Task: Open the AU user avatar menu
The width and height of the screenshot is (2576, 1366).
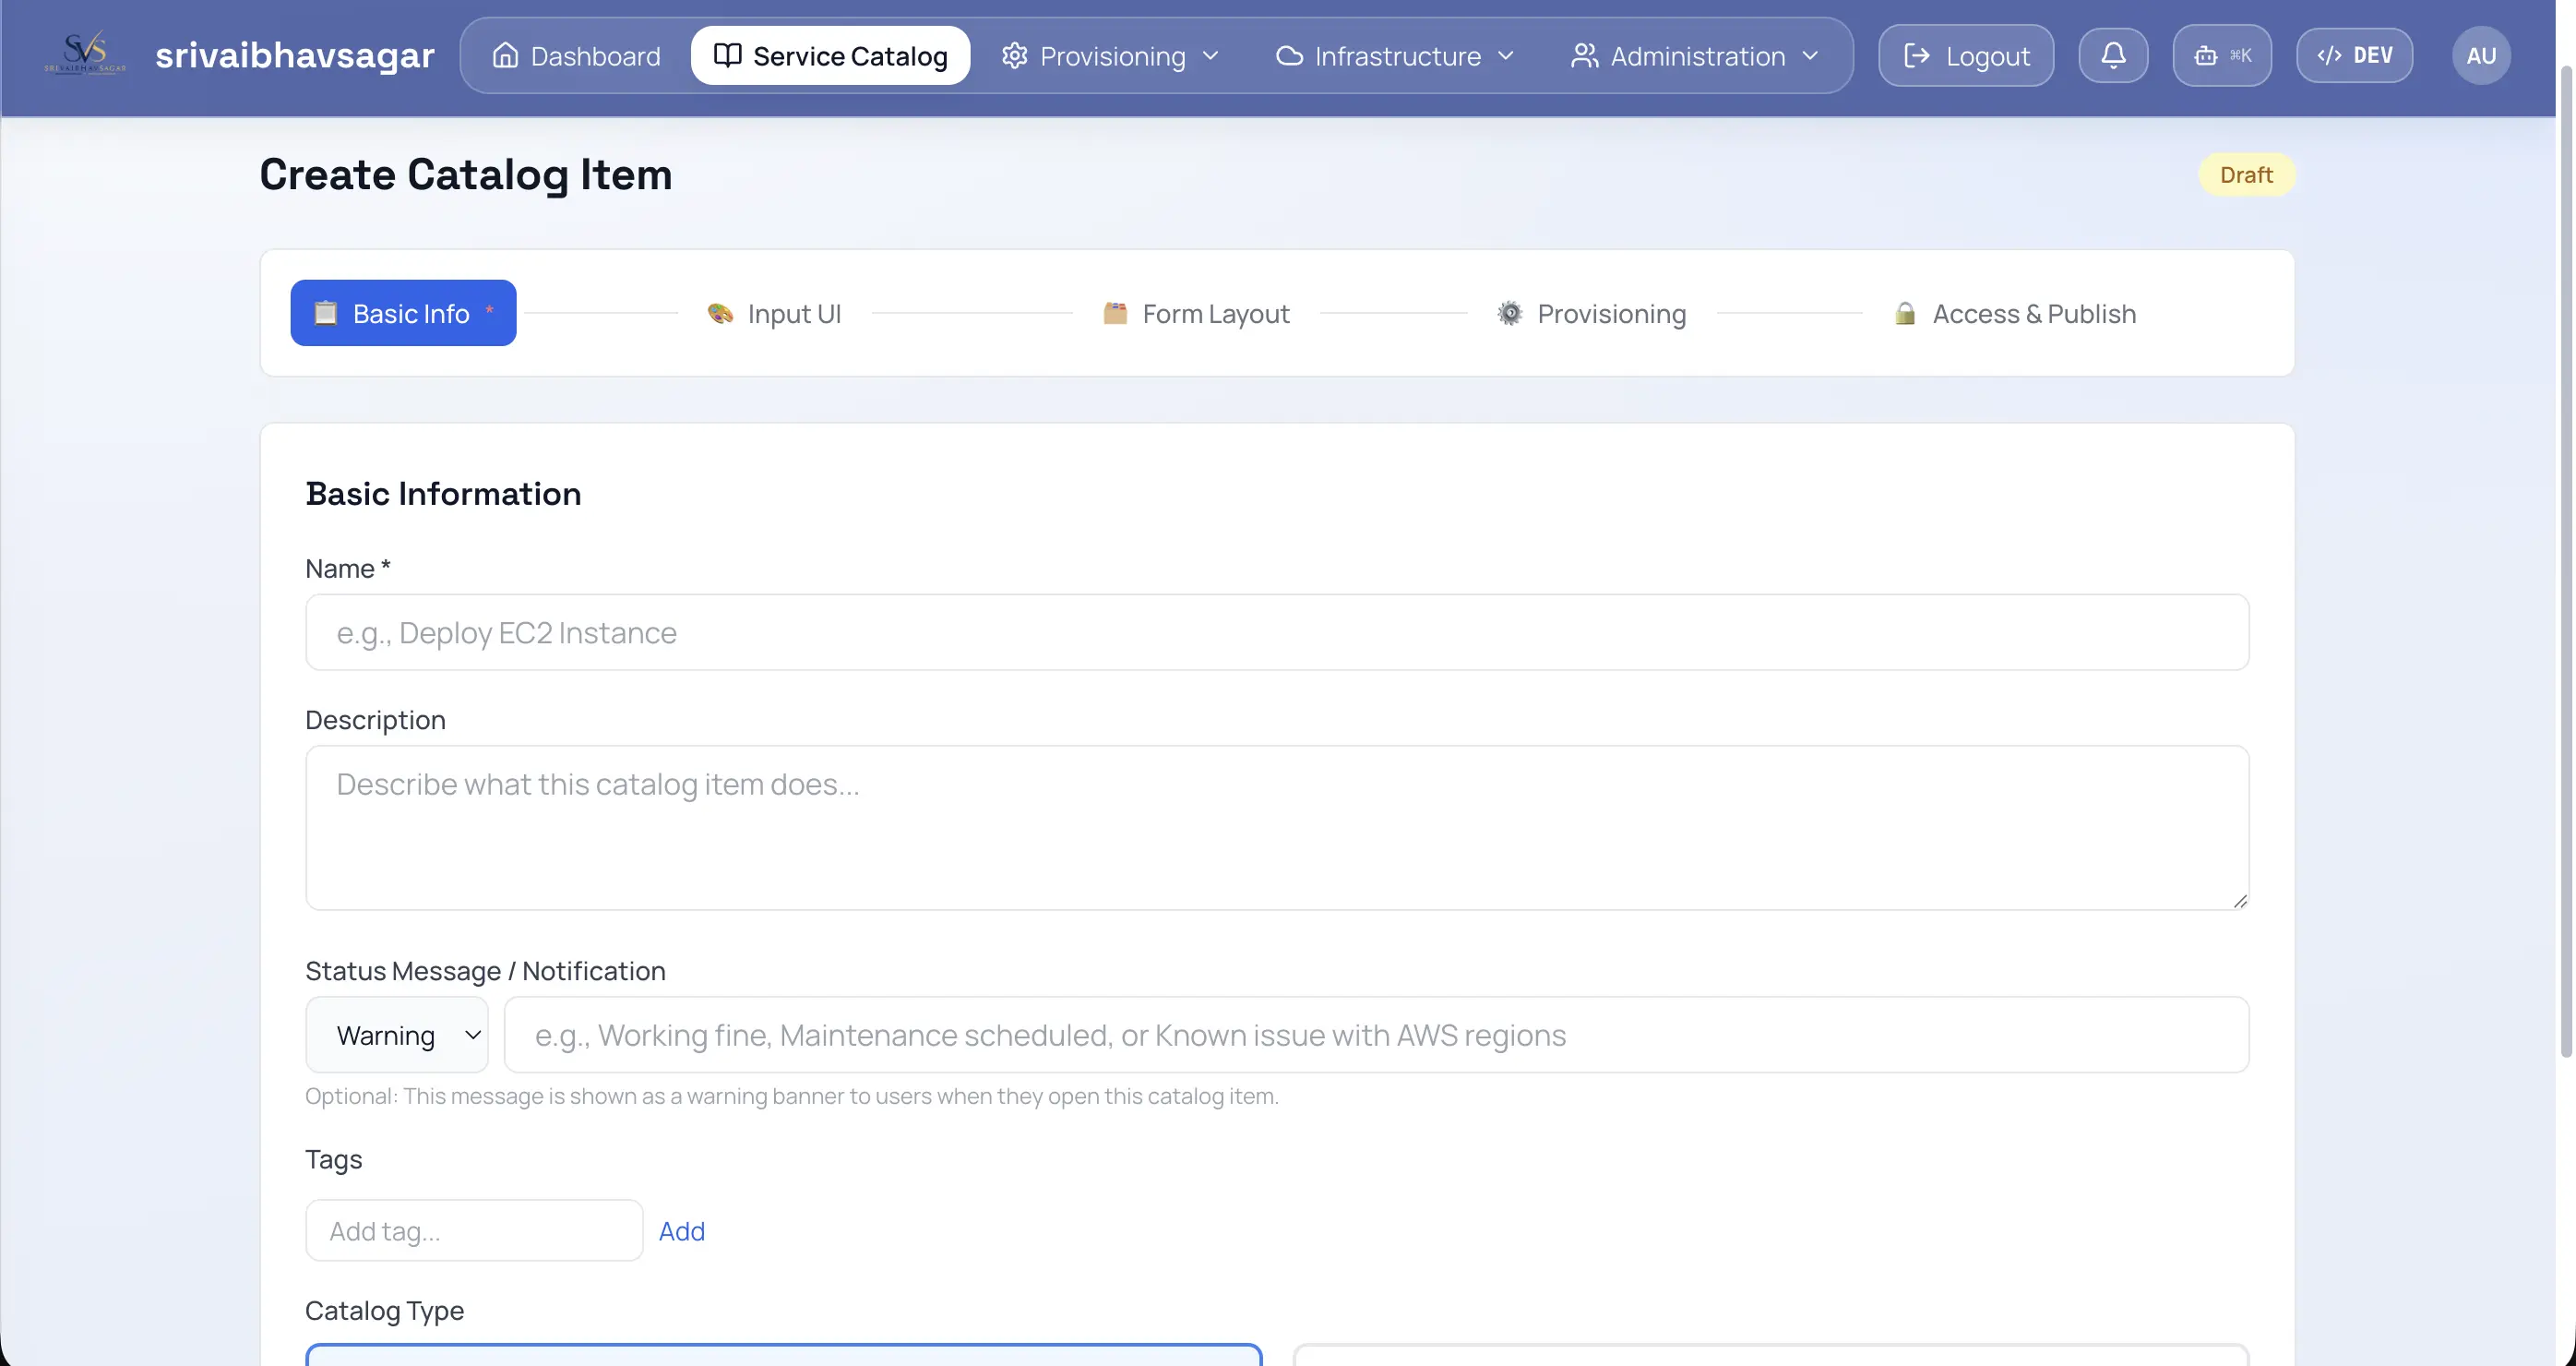Action: (2481, 55)
